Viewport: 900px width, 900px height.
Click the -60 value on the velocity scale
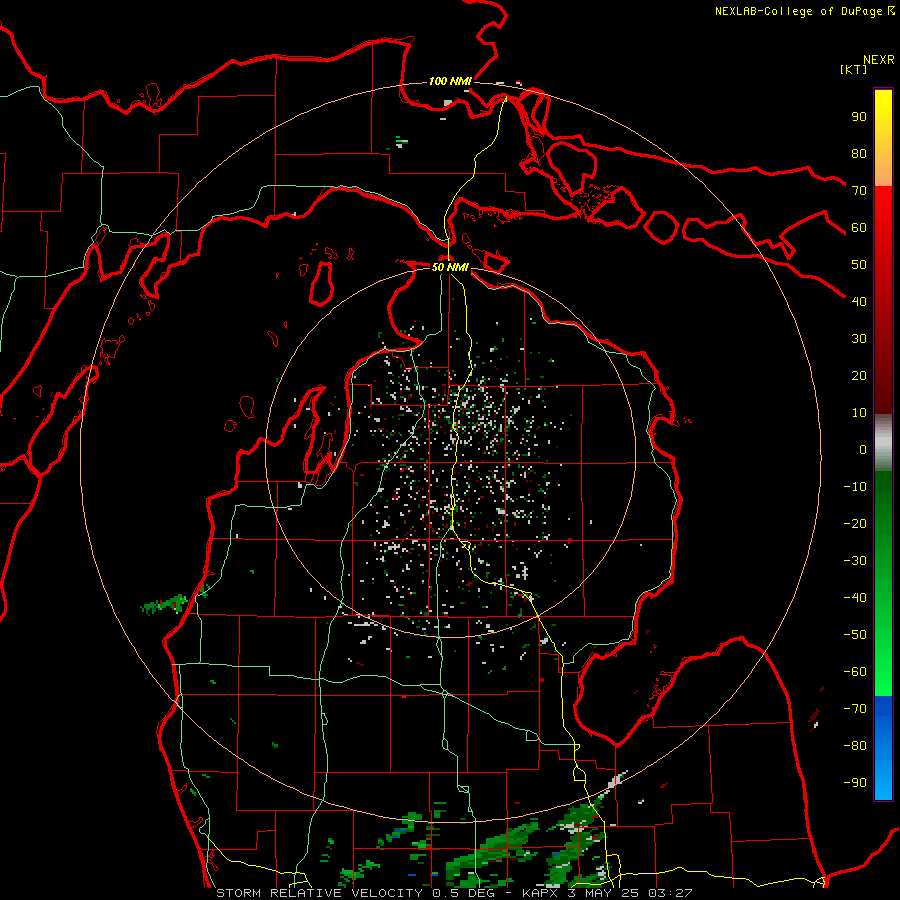point(855,672)
